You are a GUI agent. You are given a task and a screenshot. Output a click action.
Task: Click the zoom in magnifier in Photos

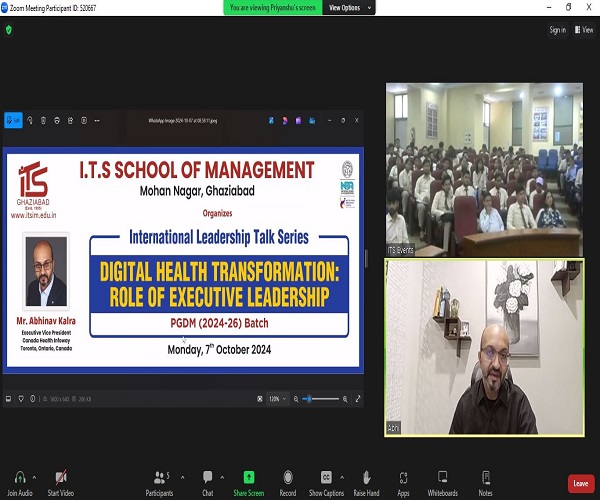click(345, 399)
